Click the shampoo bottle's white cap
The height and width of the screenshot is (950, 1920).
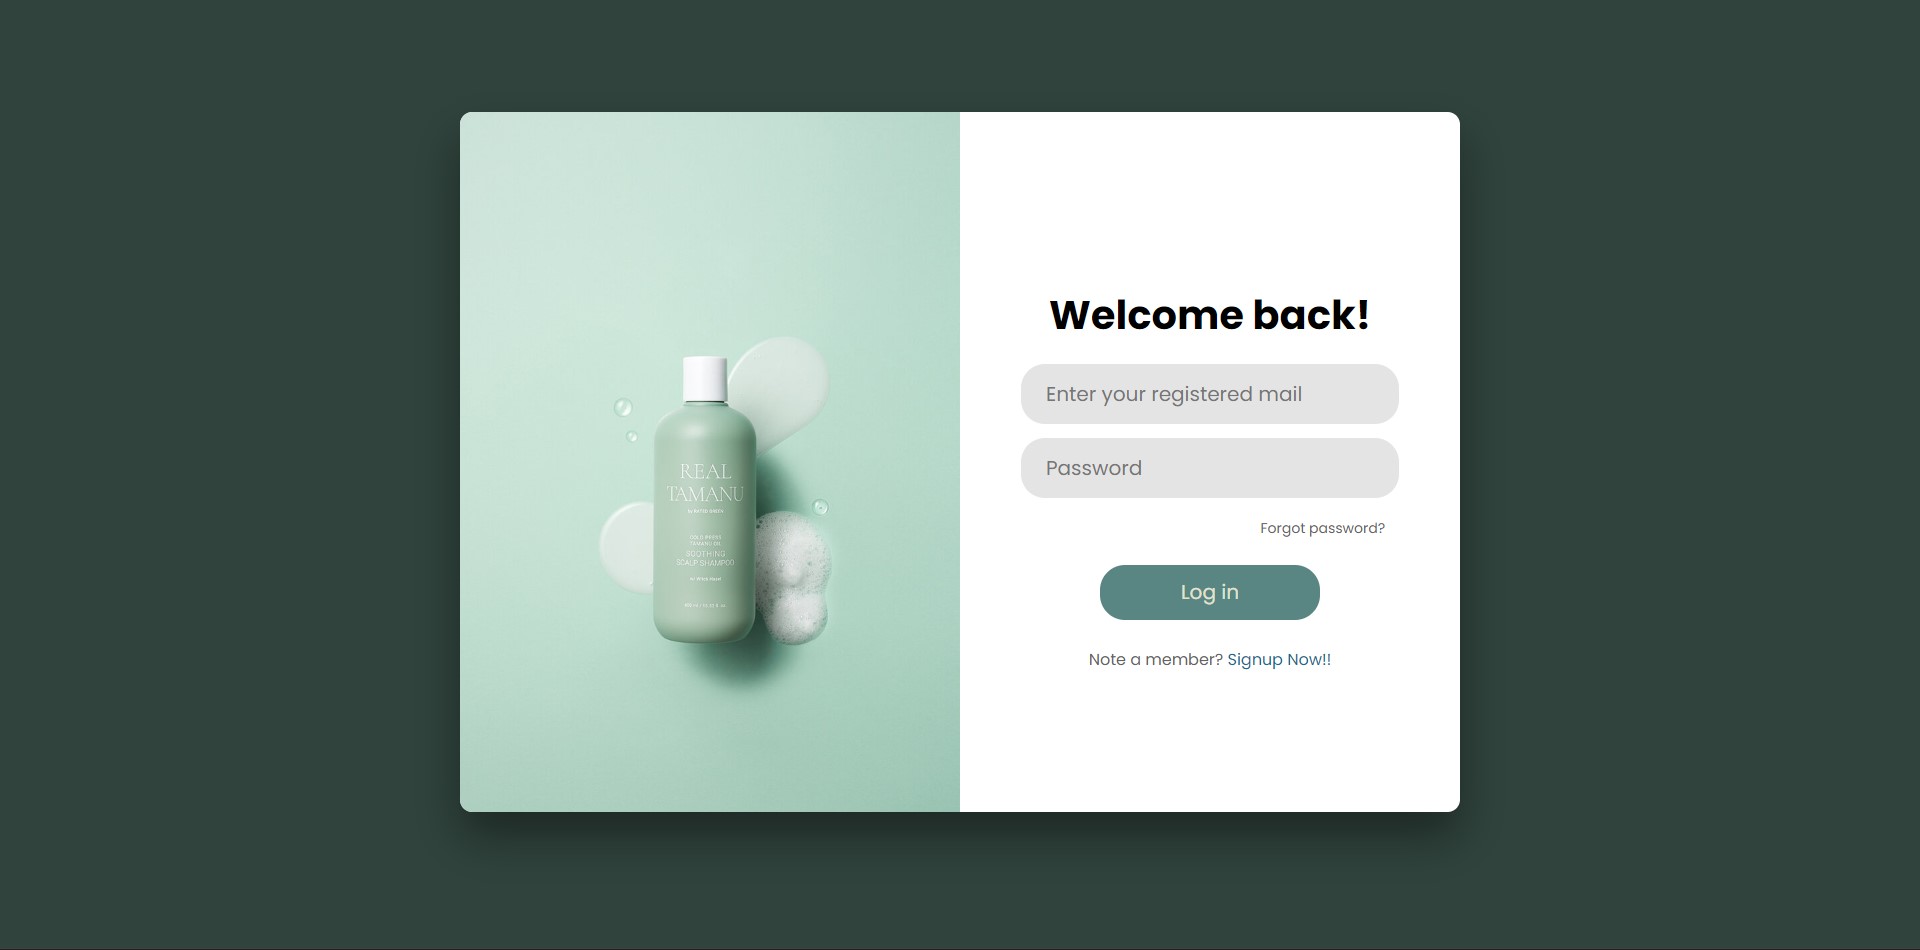(705, 380)
